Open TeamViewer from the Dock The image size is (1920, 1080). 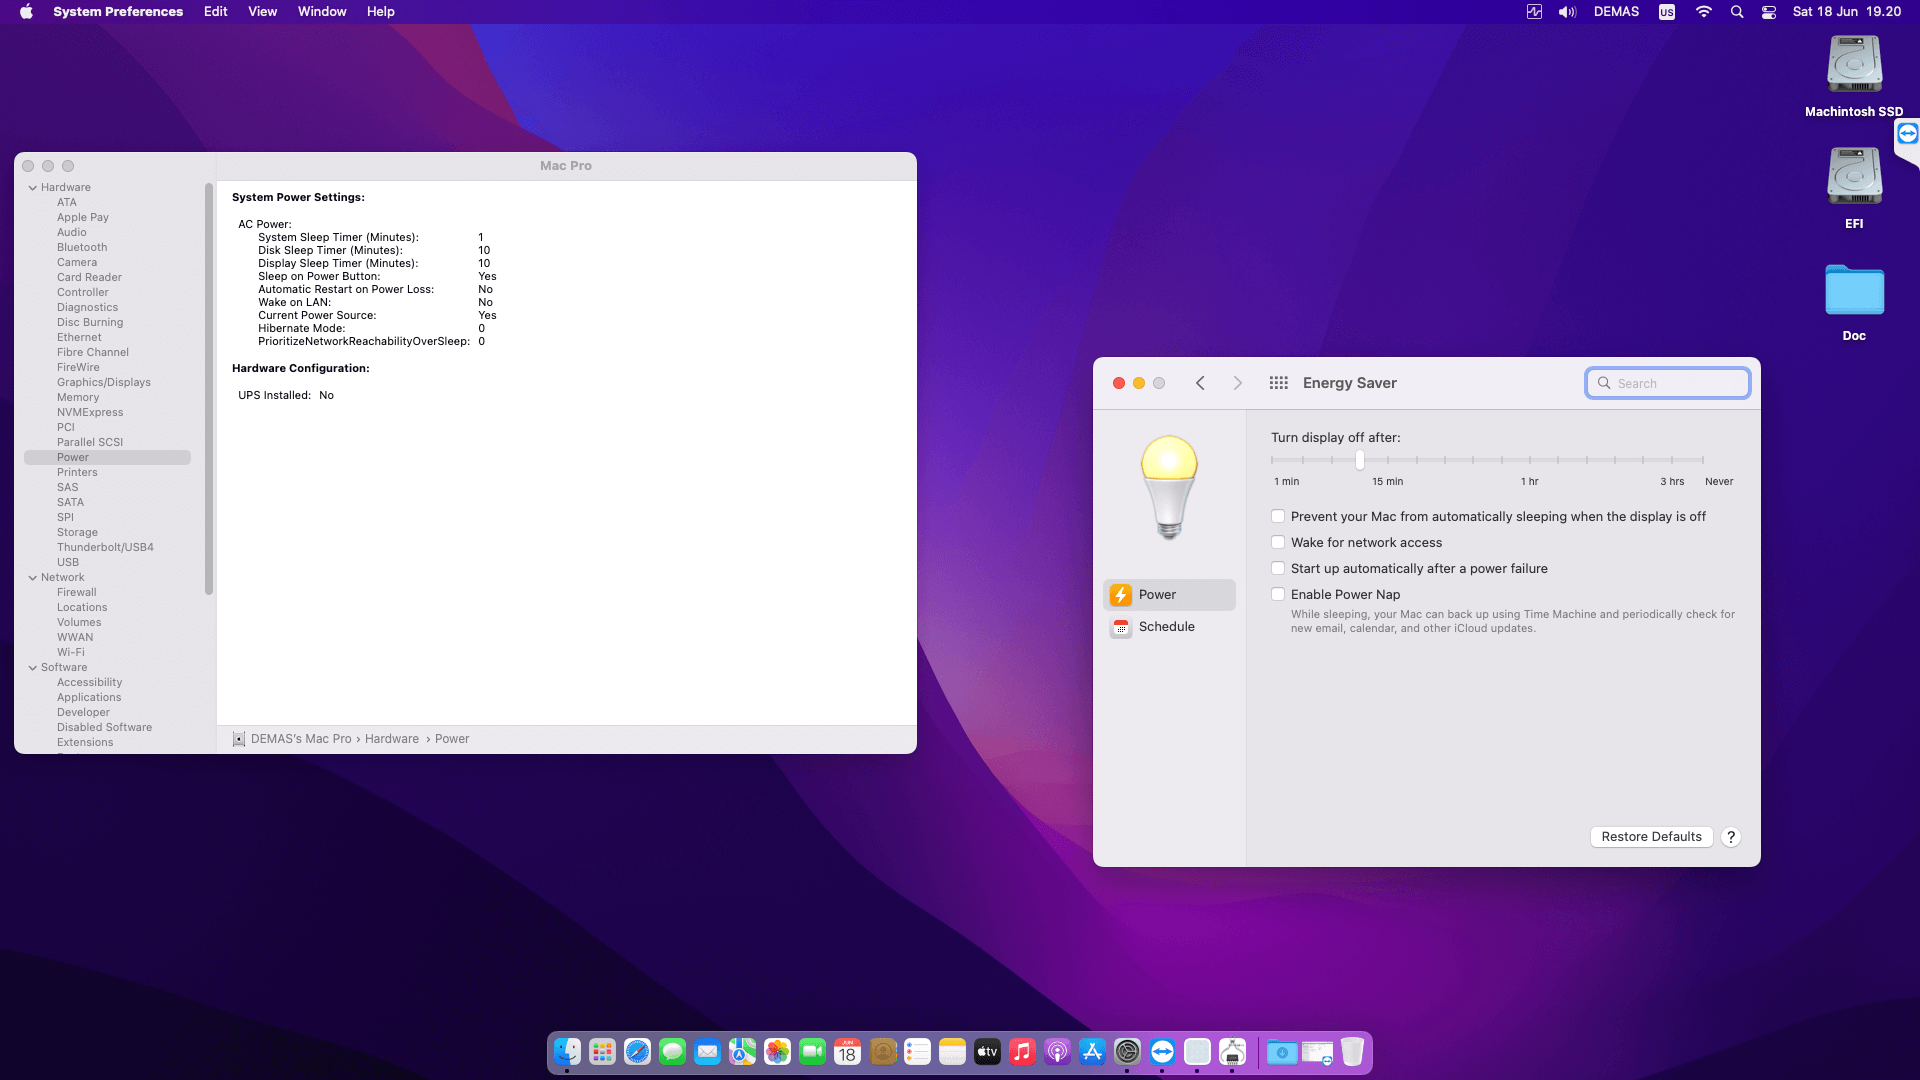pyautogui.click(x=1162, y=1052)
